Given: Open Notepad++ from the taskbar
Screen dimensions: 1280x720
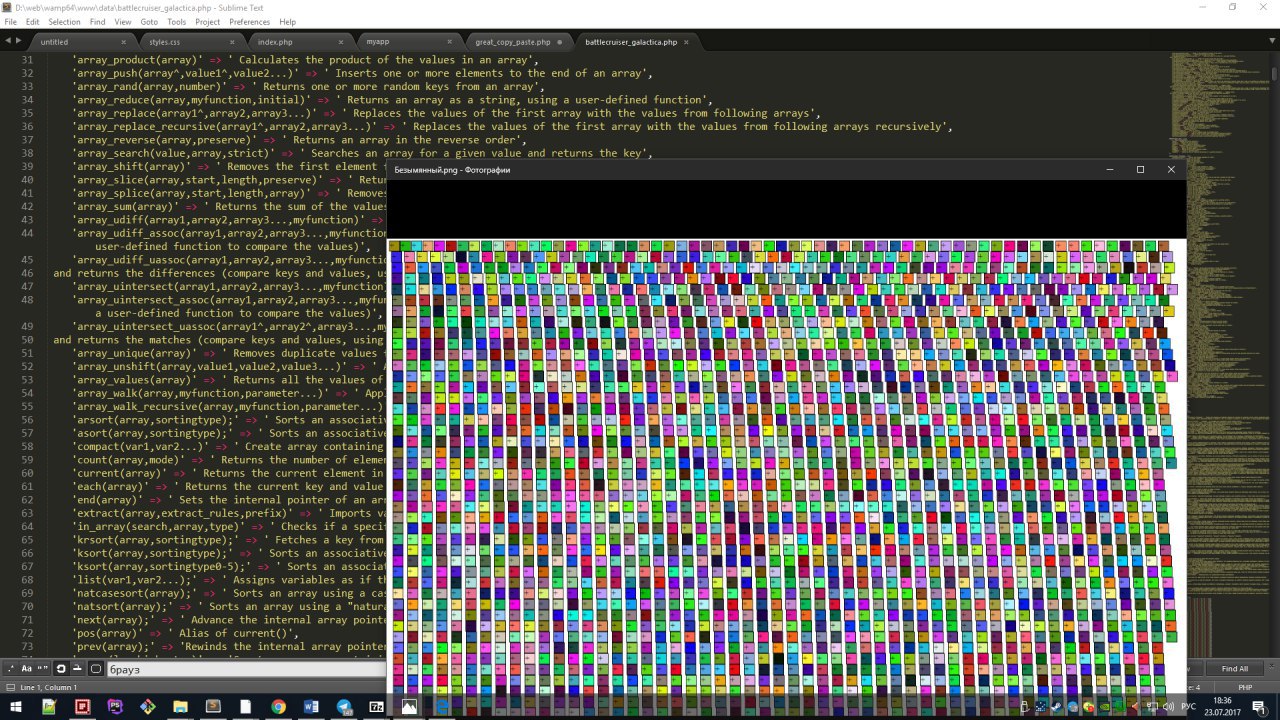Looking at the screenshot, I should 49,707.
